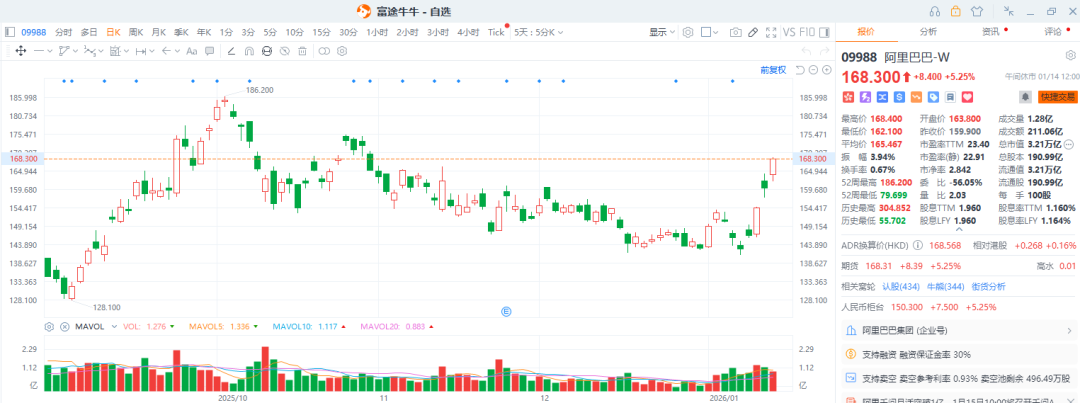Expand range measure tool dropdown arrow
This screenshot has height=403, width=1080.
click(152, 51)
